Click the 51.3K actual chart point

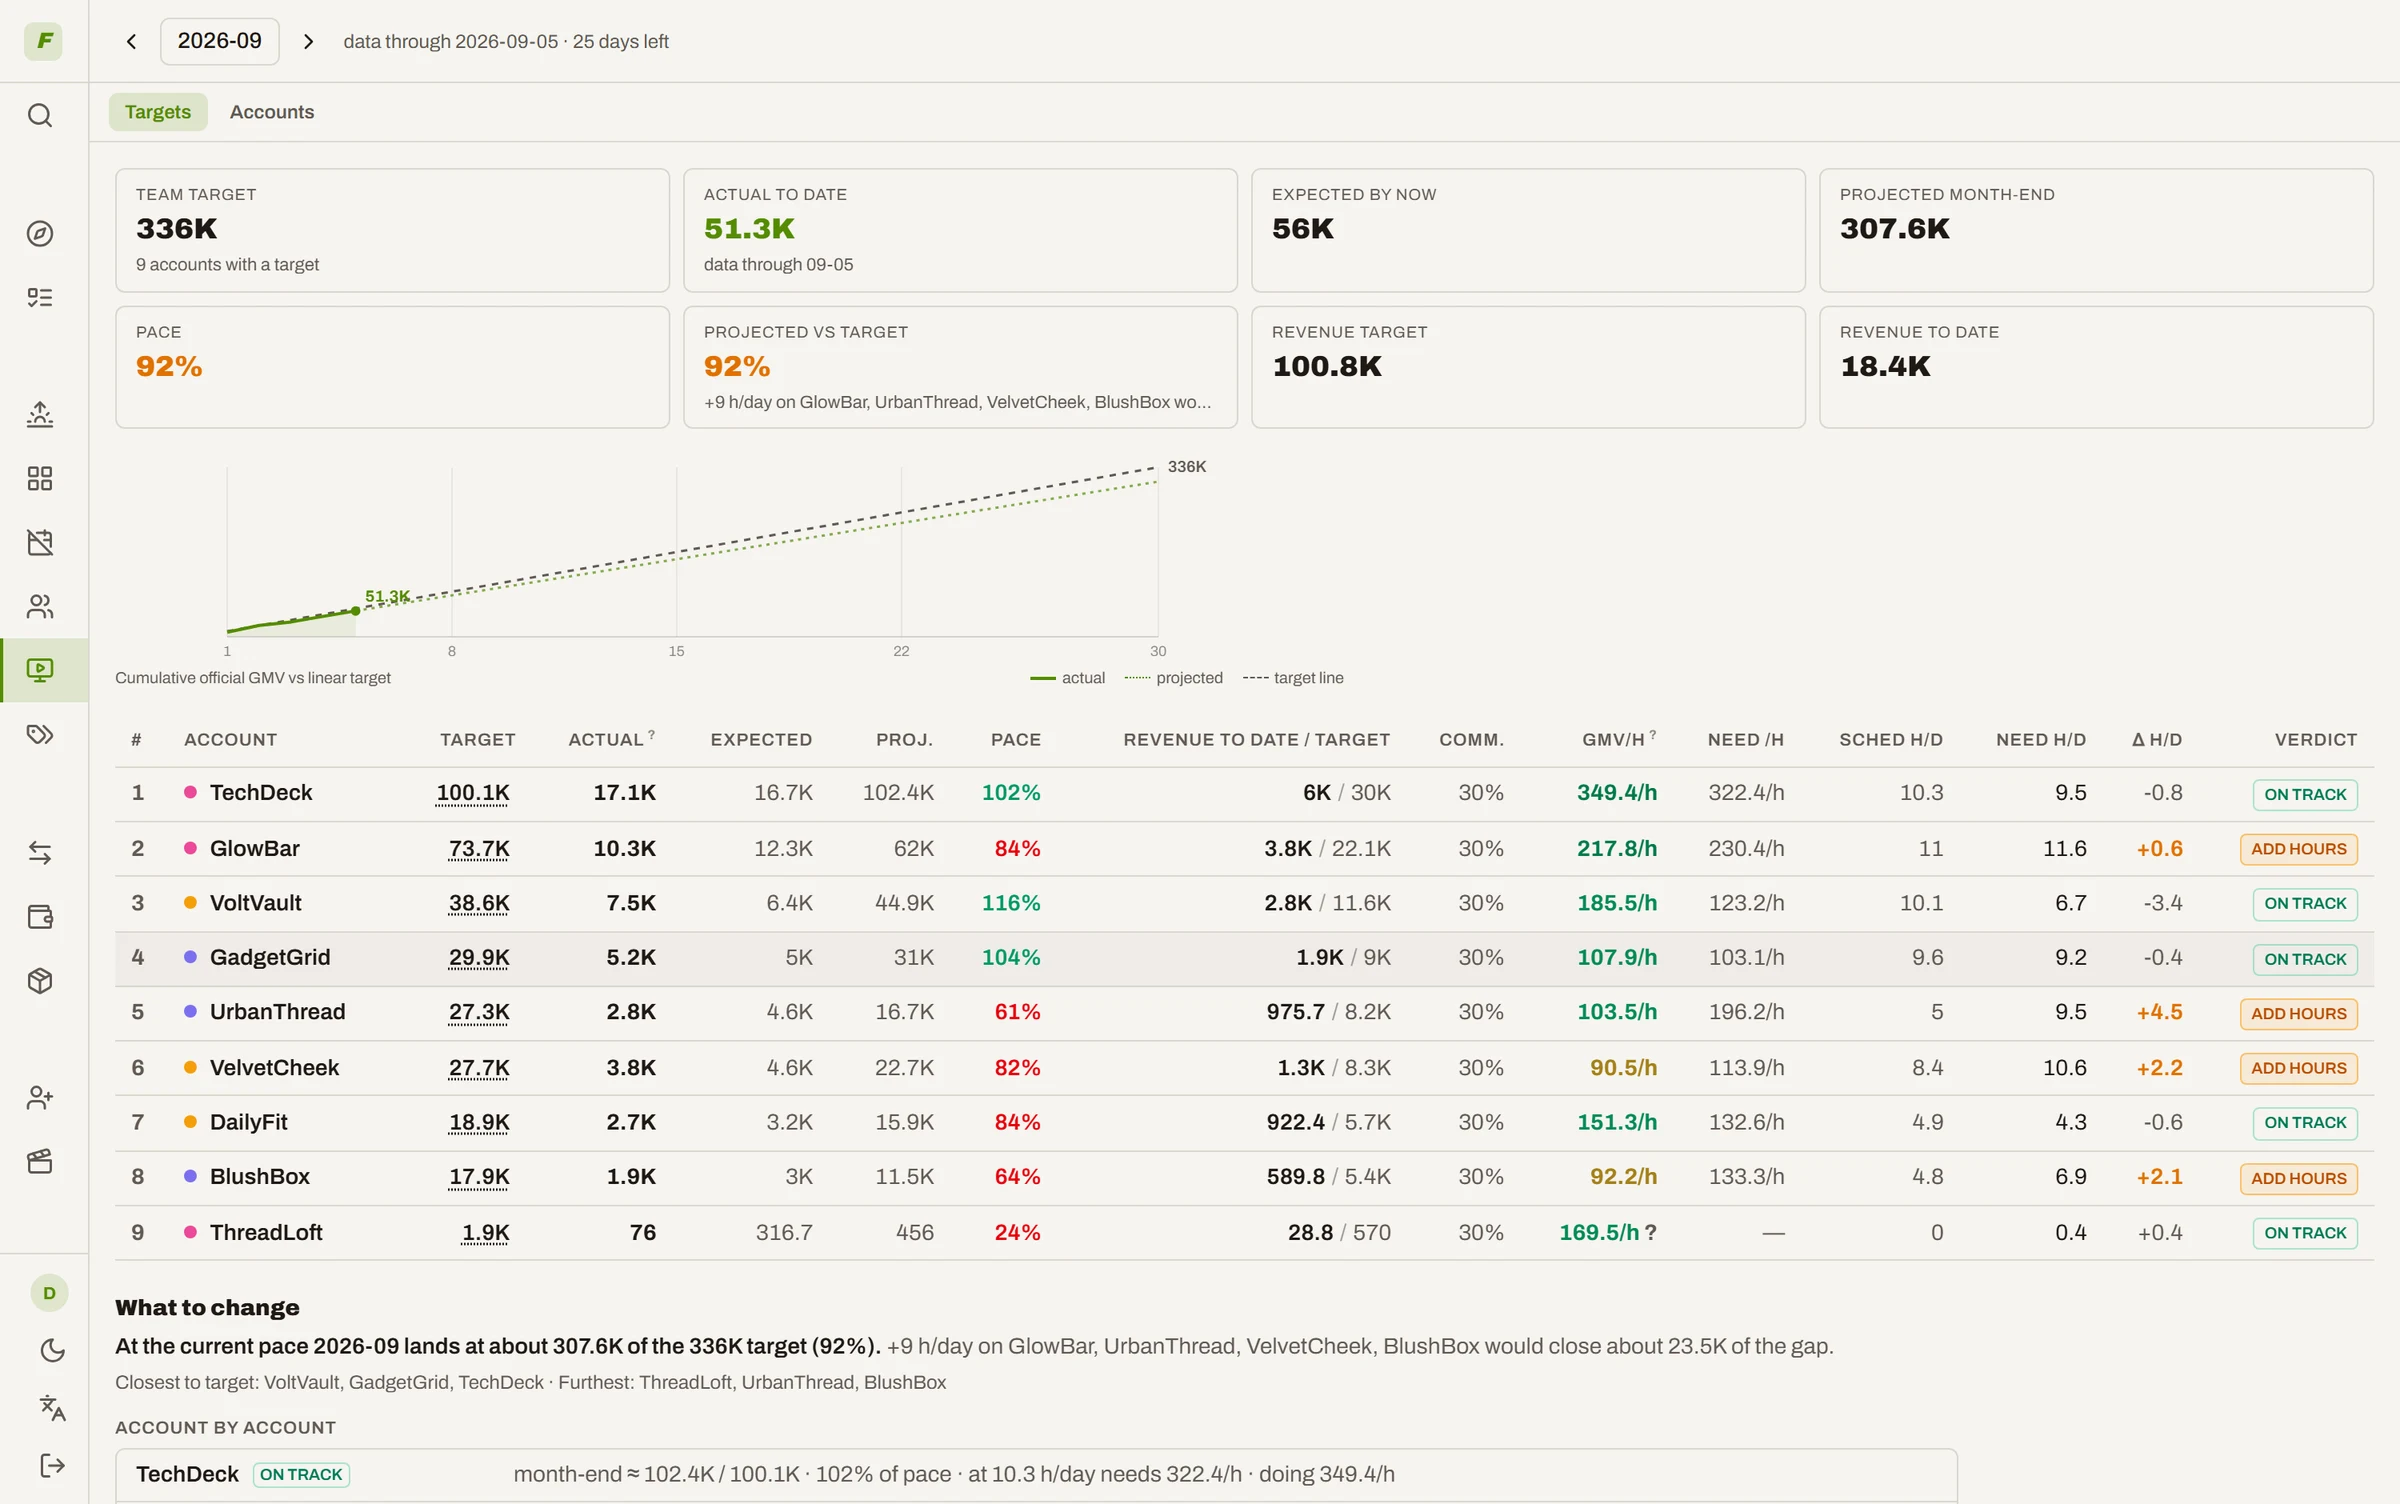pos(355,611)
